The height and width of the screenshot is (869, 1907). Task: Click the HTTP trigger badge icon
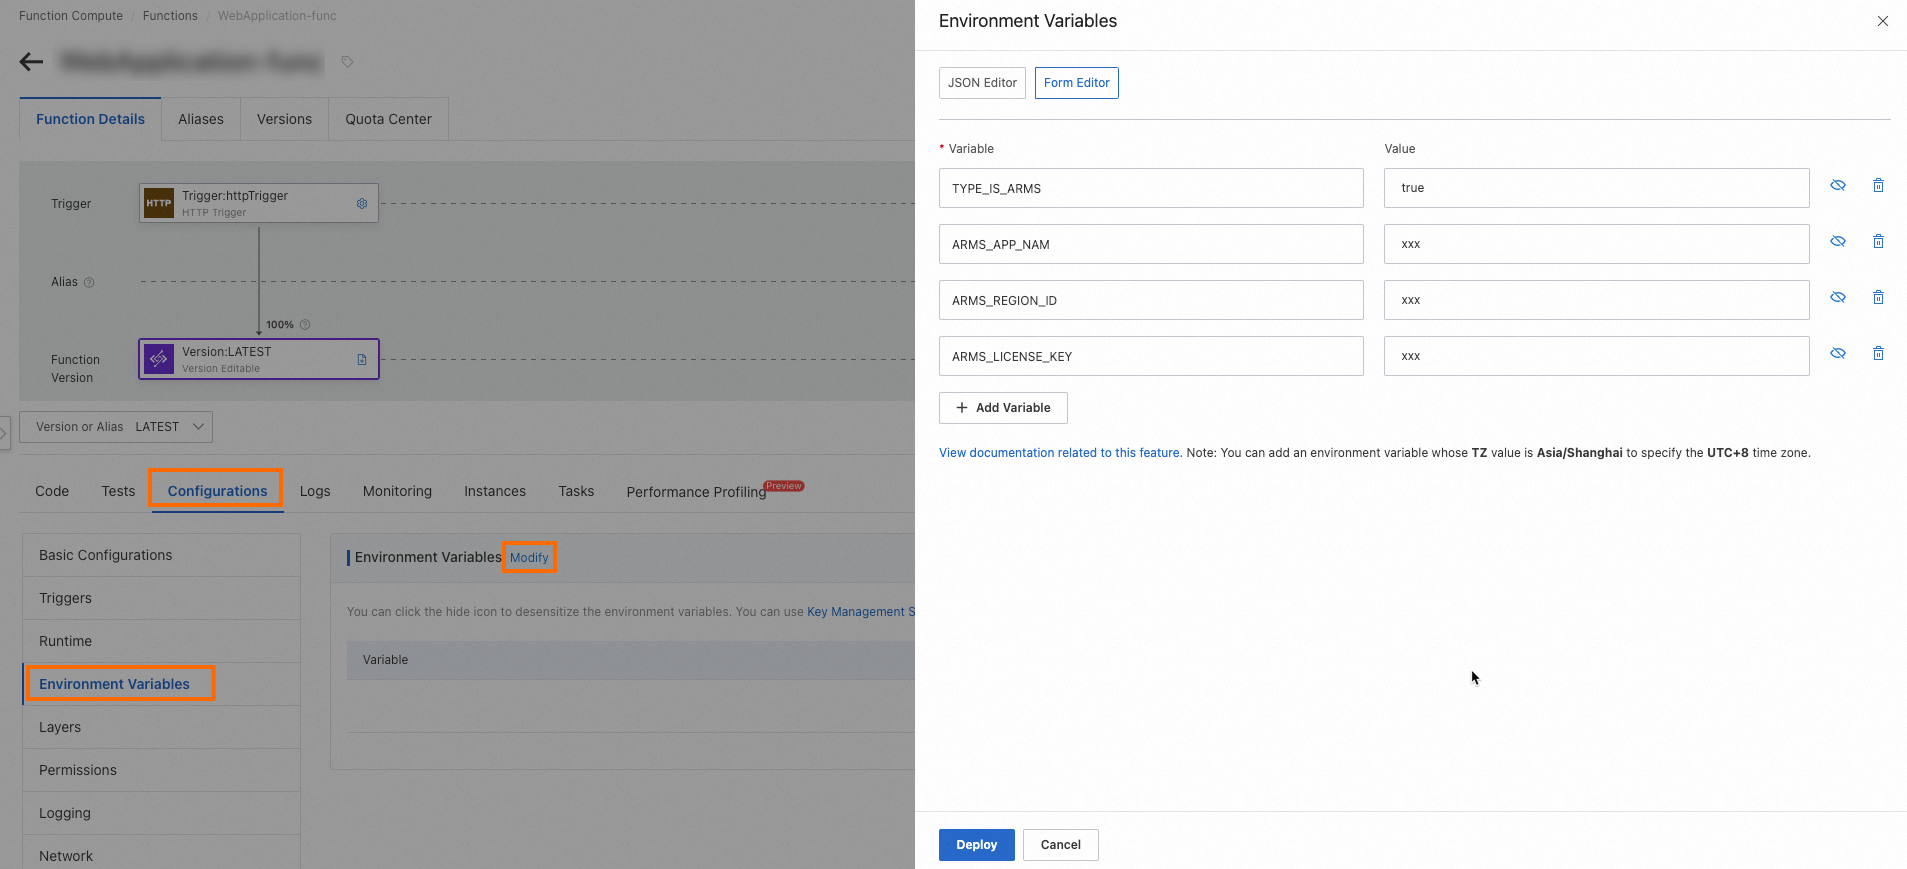coord(159,203)
